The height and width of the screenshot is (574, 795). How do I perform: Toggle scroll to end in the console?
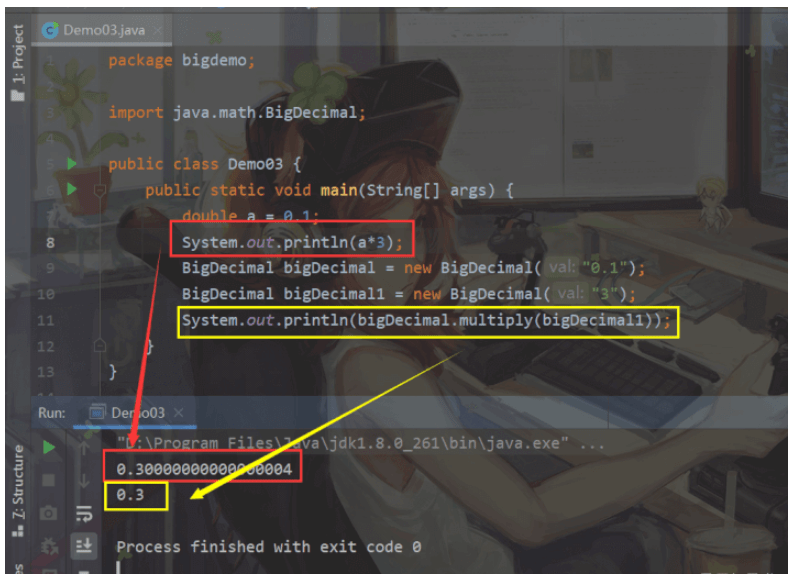click(84, 546)
